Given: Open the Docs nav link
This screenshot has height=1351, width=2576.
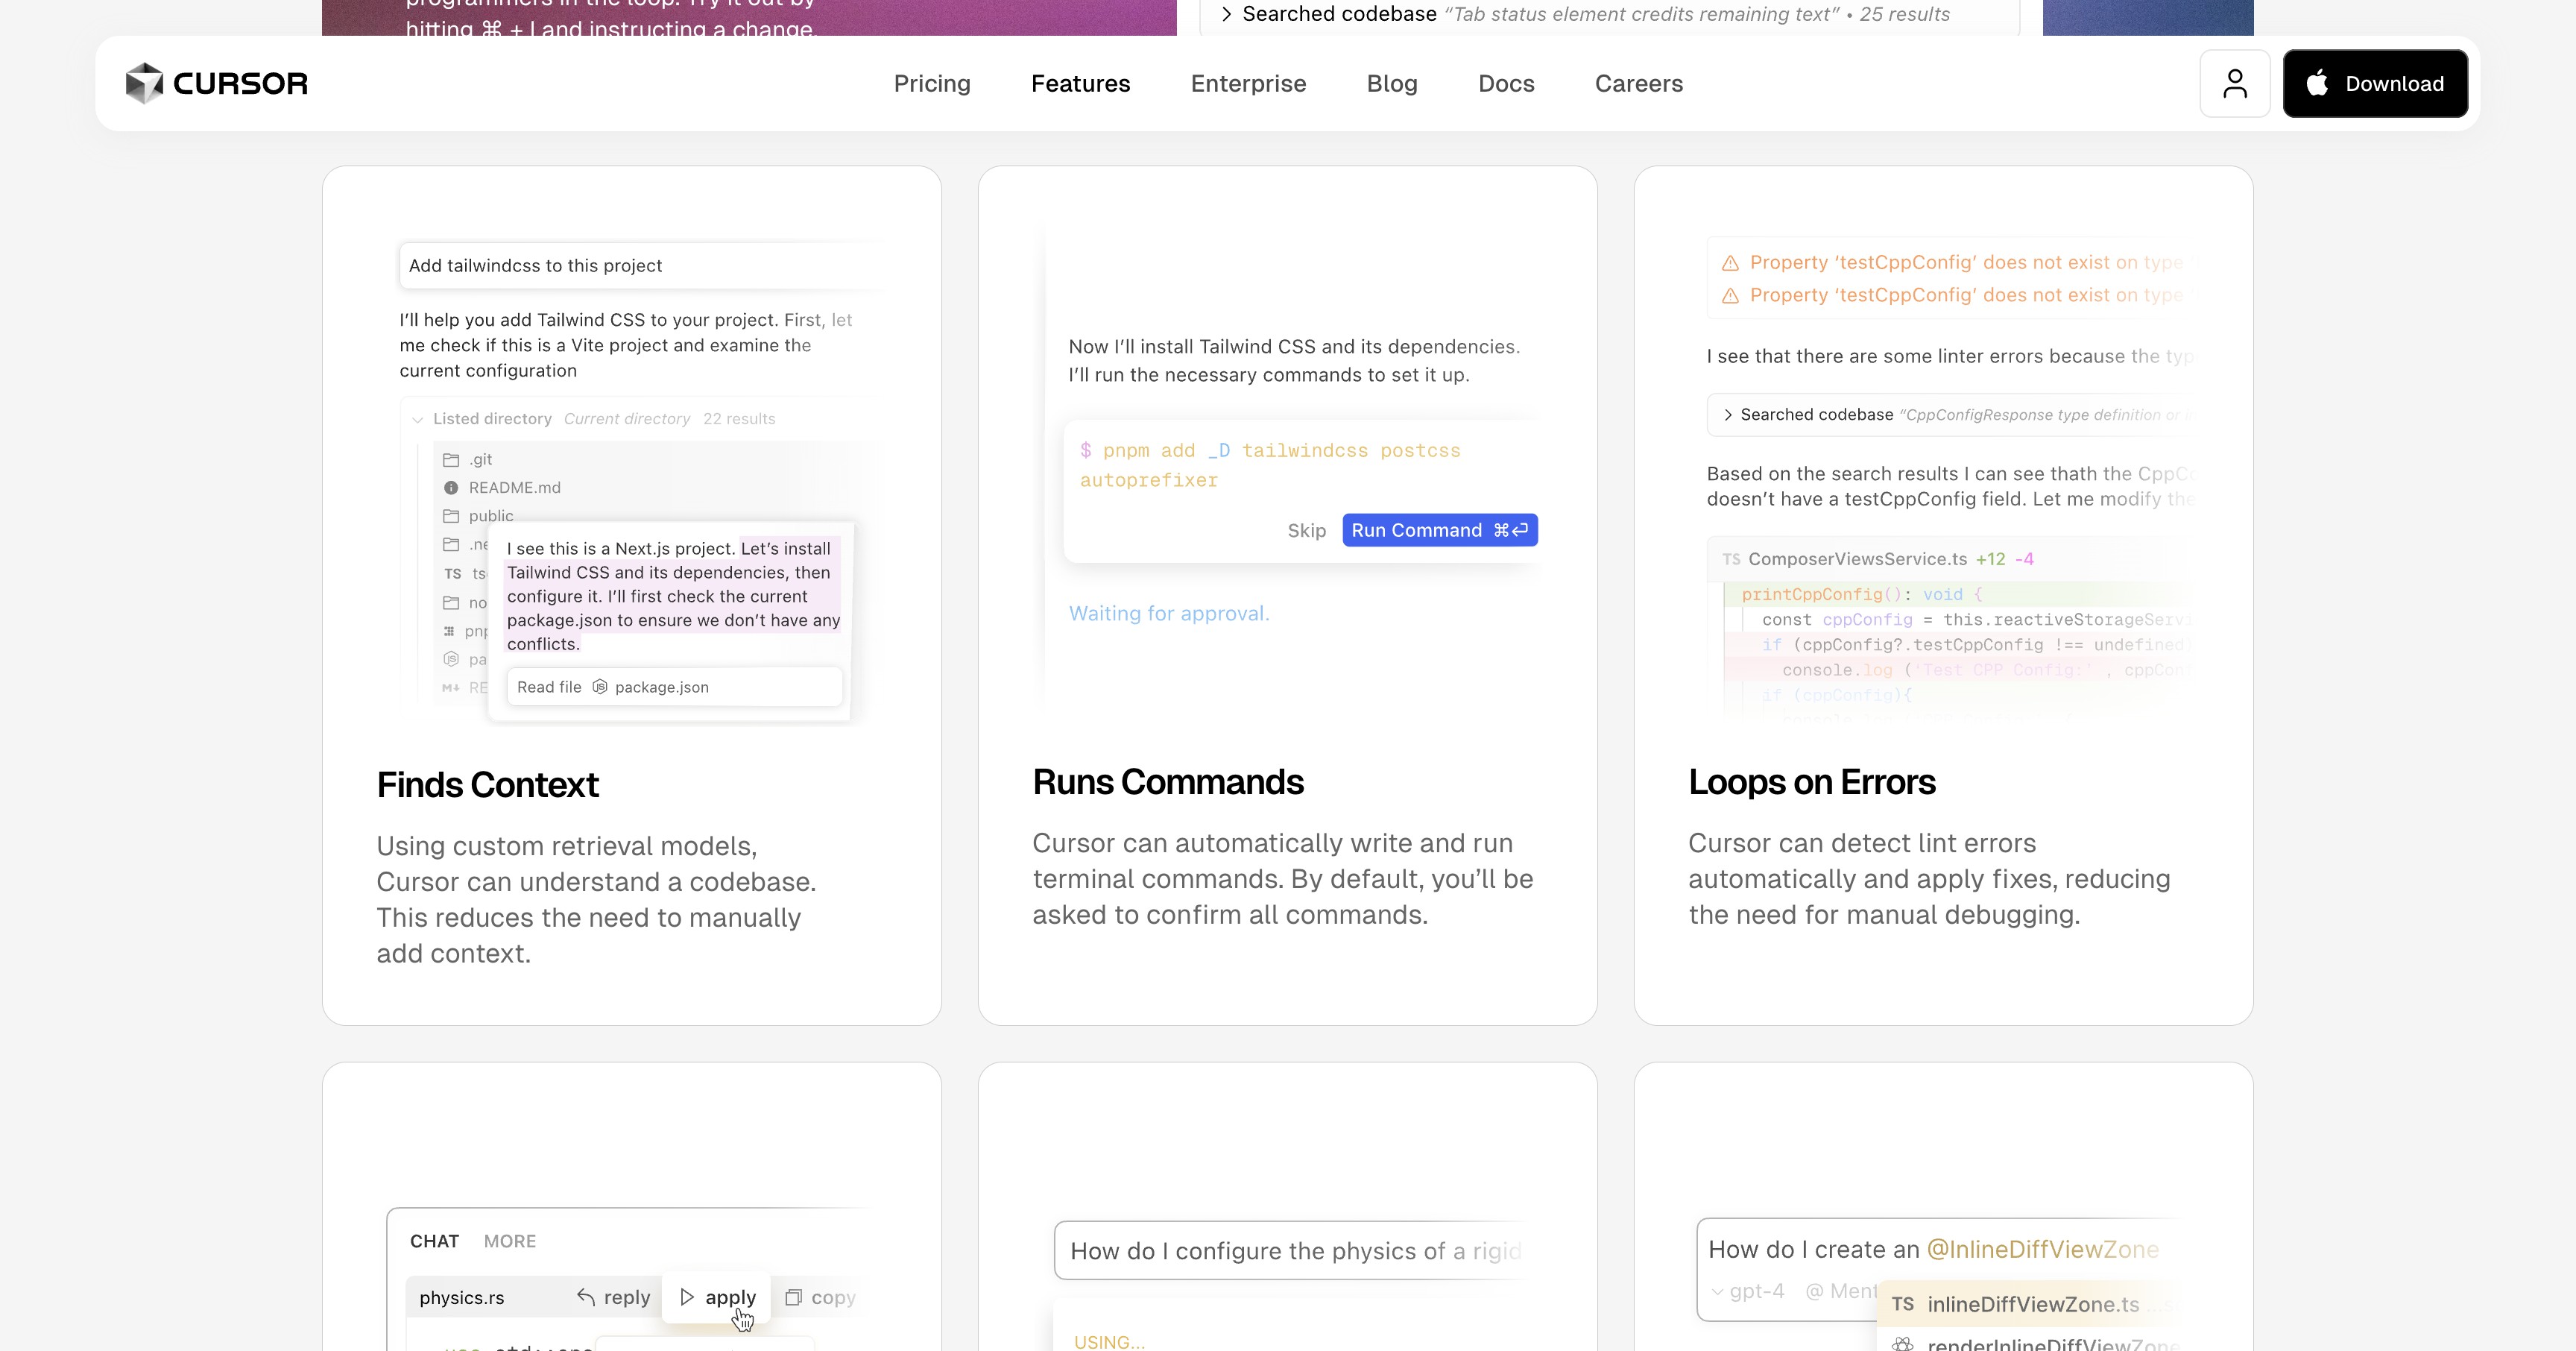Looking at the screenshot, I should tap(1506, 83).
